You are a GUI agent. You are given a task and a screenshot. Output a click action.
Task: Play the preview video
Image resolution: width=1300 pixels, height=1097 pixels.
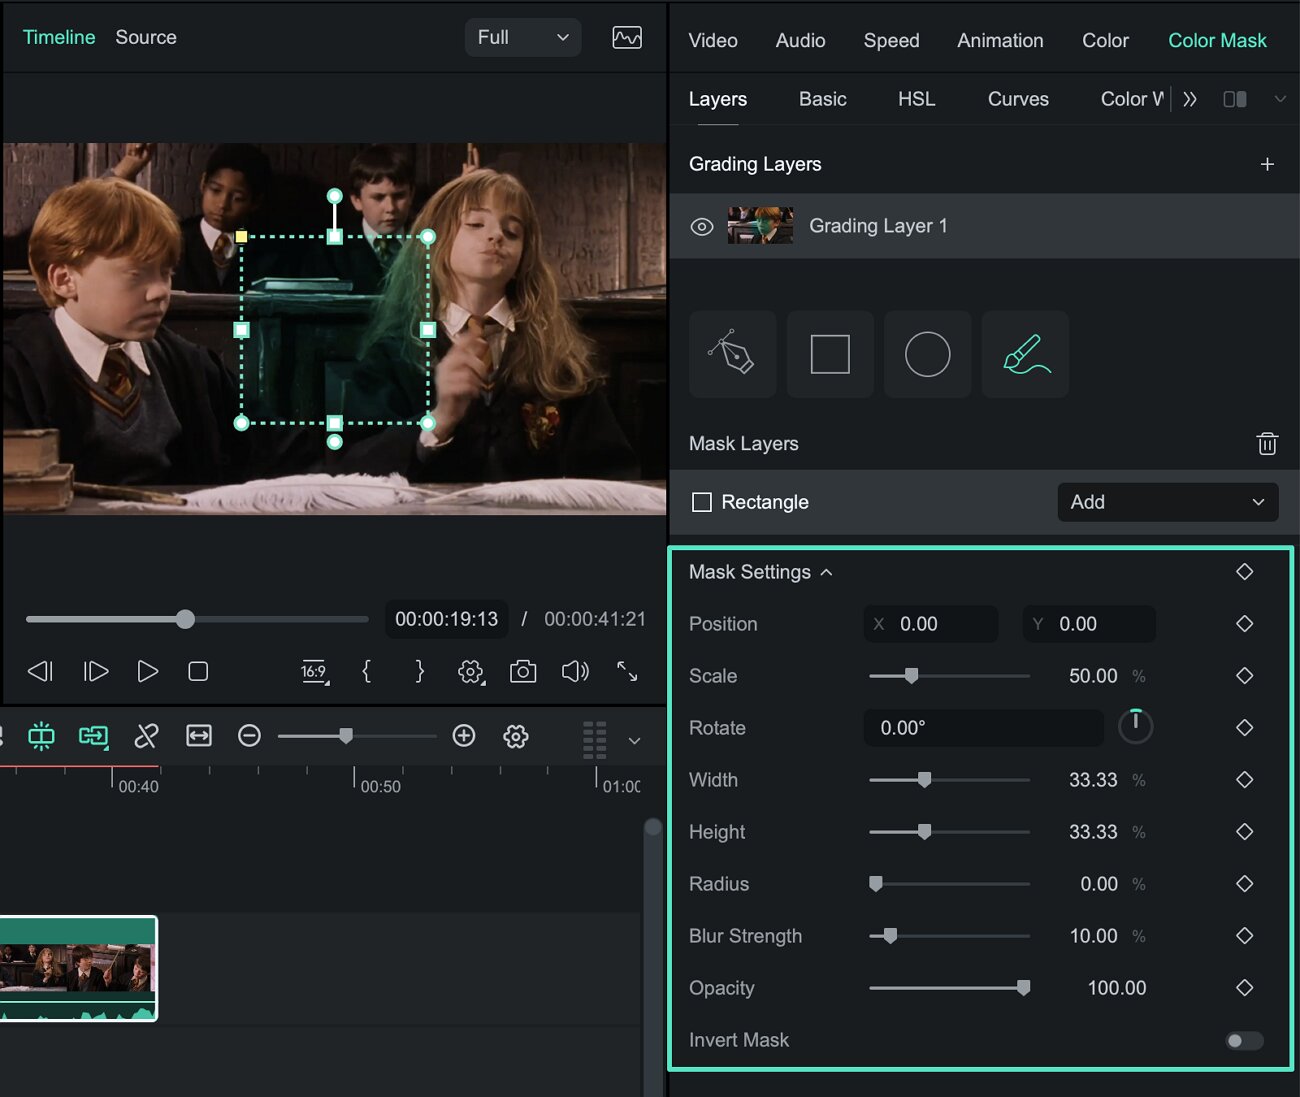click(x=147, y=671)
